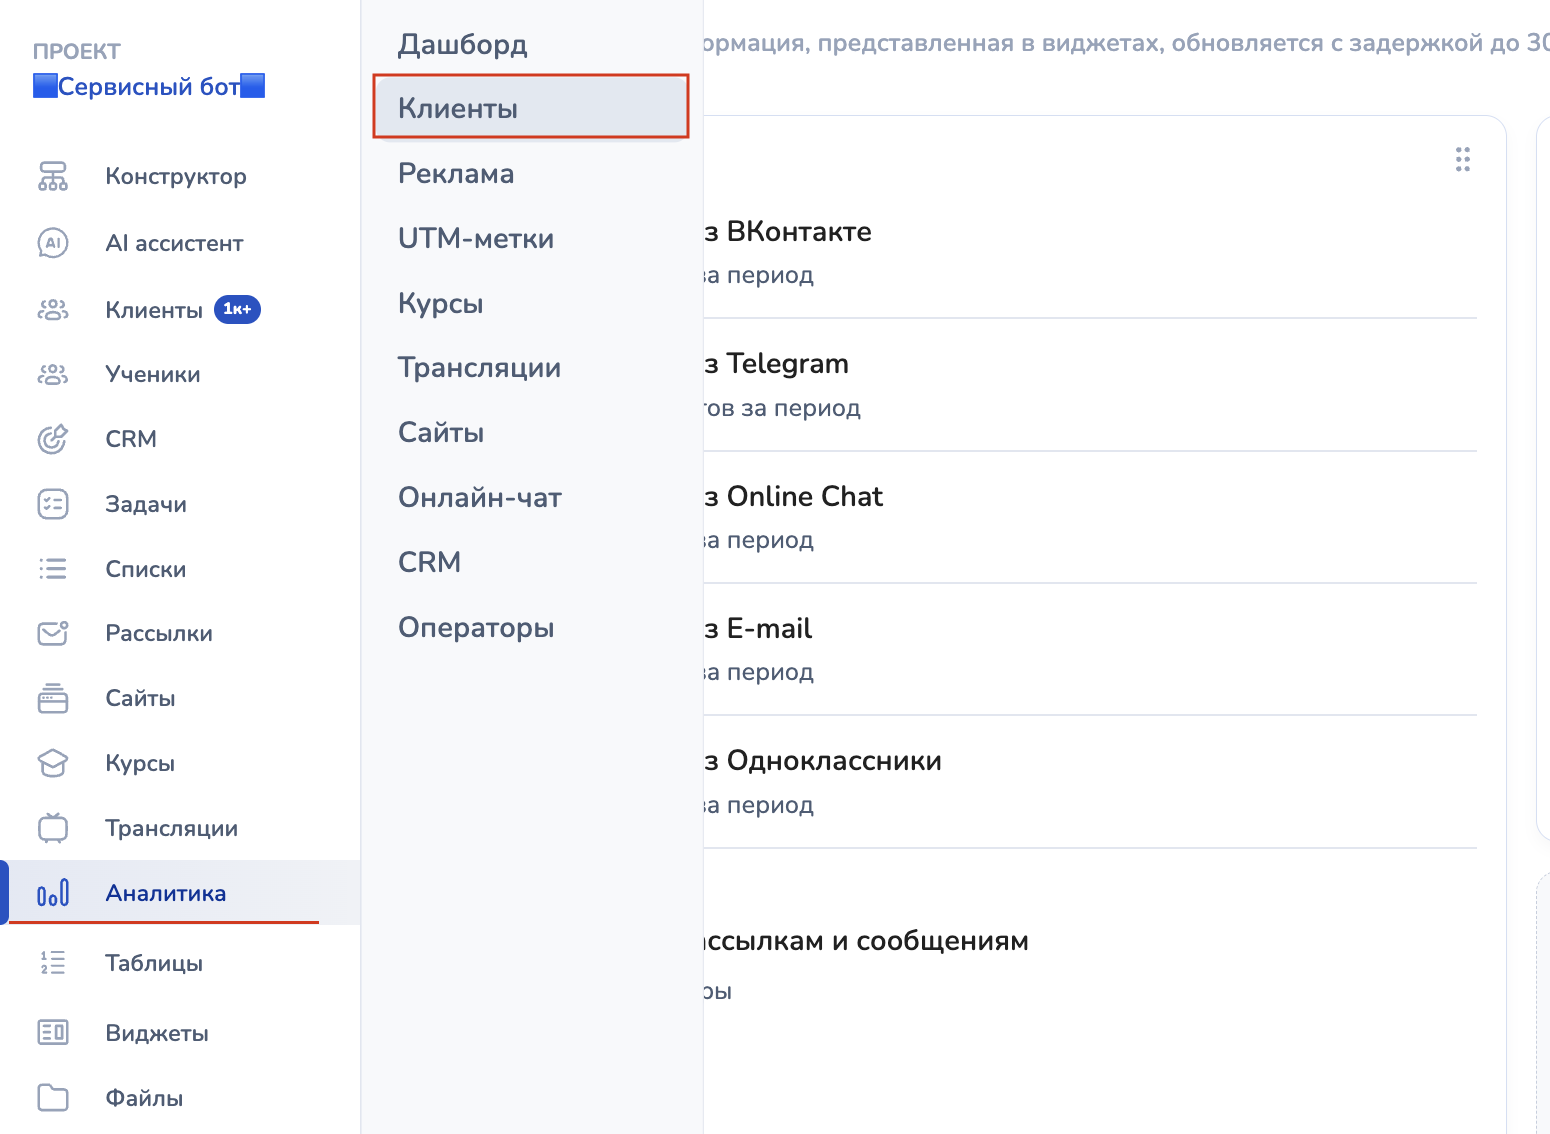Click the CRM target icon in sidebar
1550x1134 pixels.
pos(53,439)
